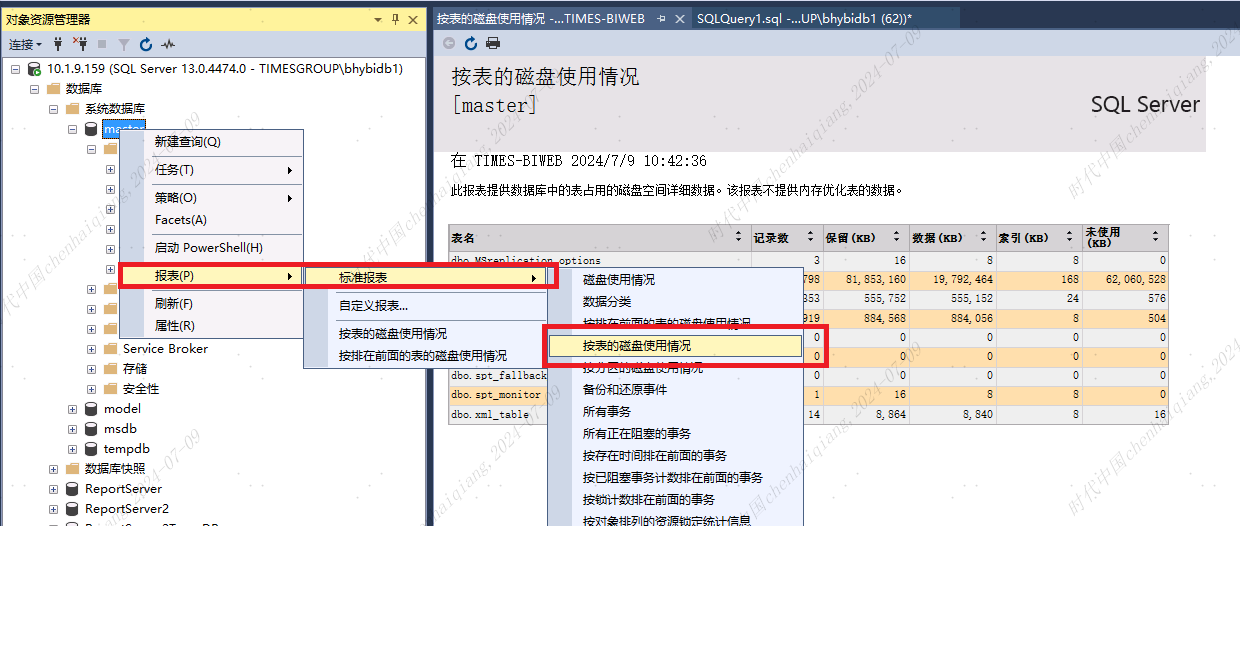Screen dimensions: 1240x648
Task: Expand the ReportServer2 database node
Action: coord(53,509)
